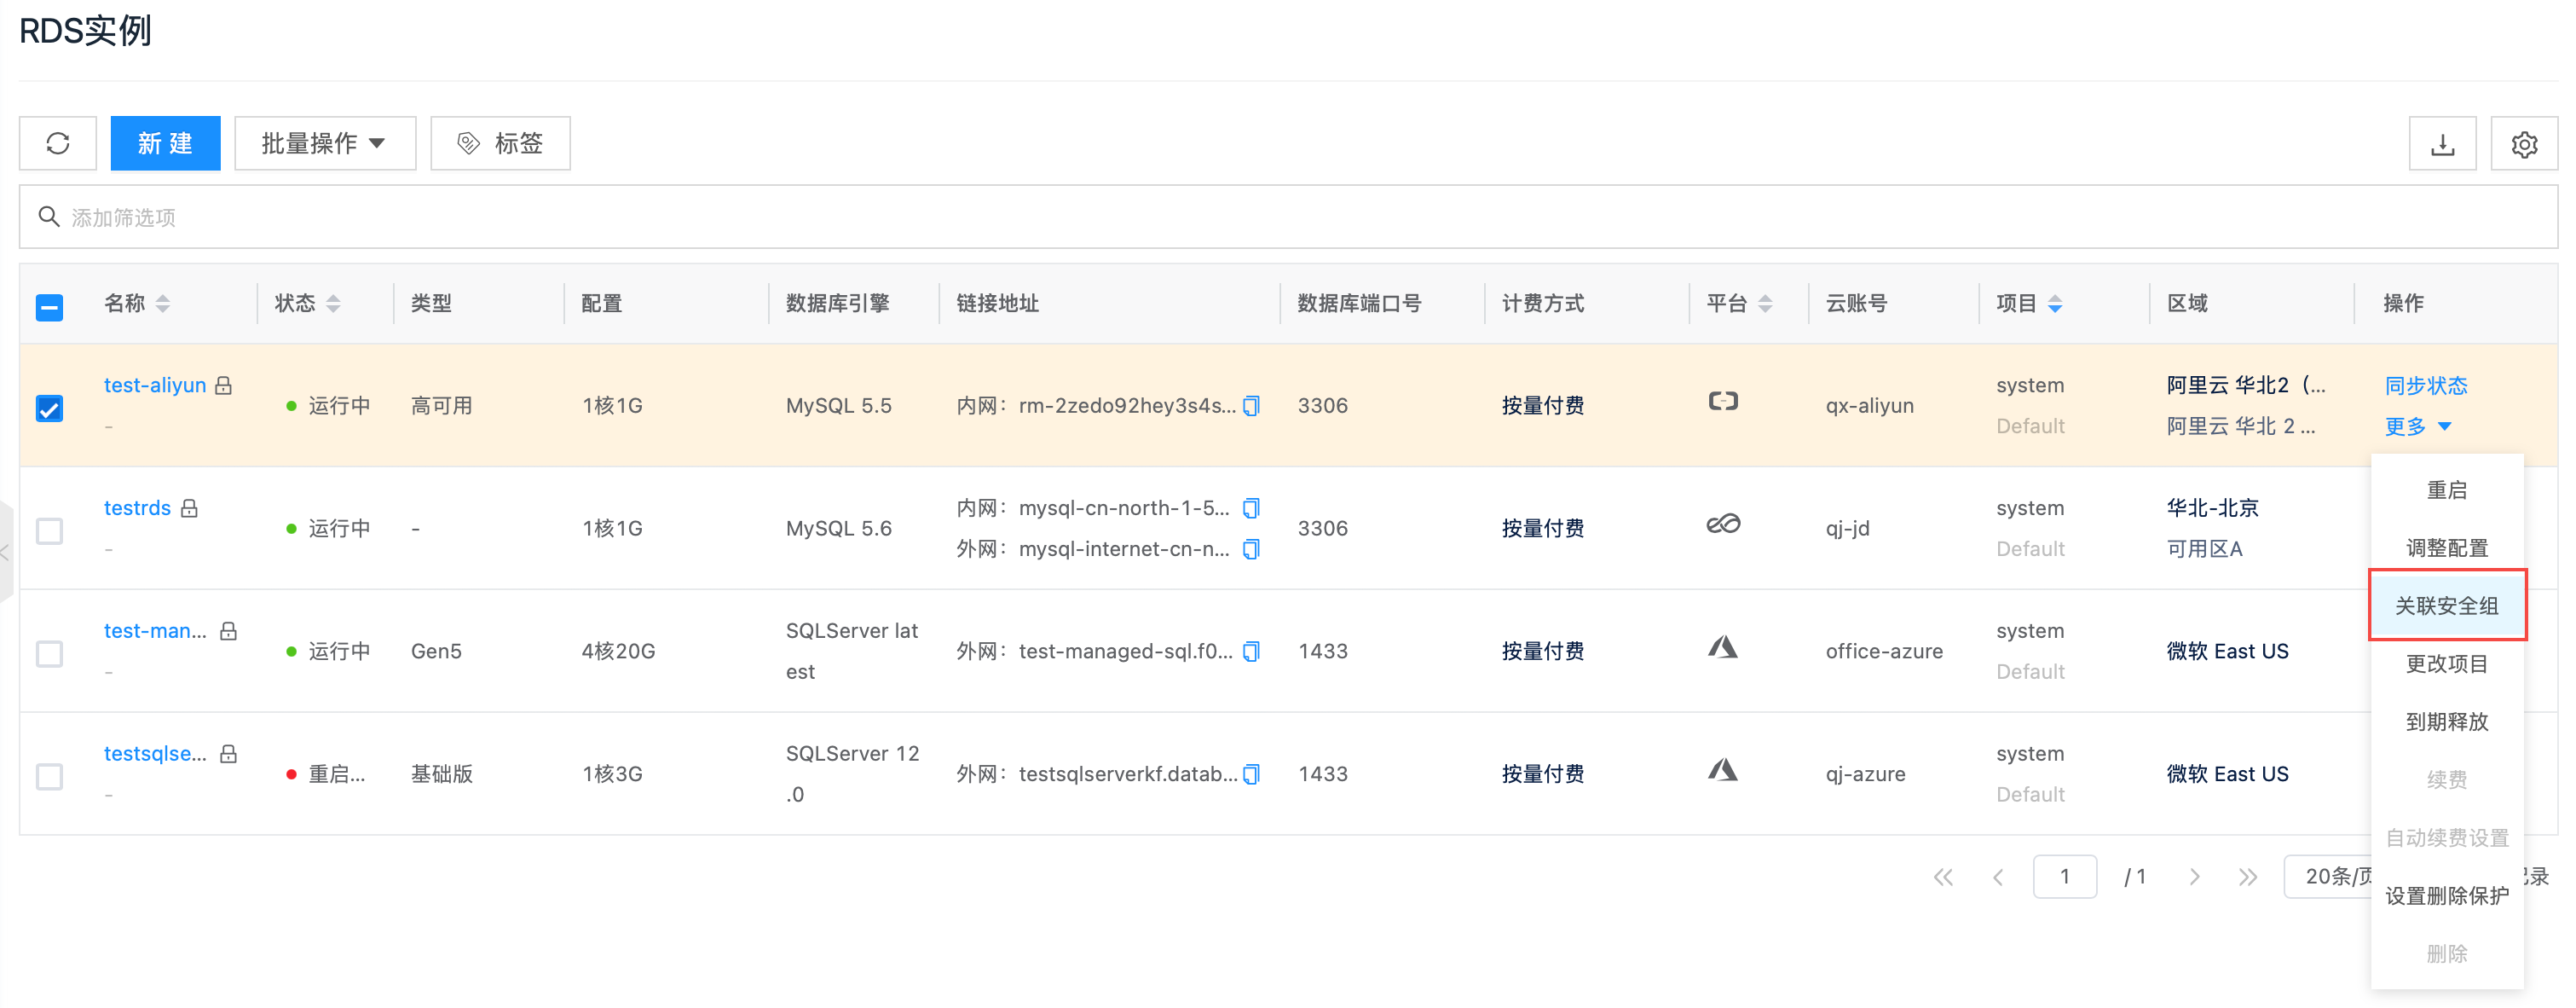This screenshot has height=1008, width=2576.
Task: Go to the next page arrow
Action: tap(2194, 877)
